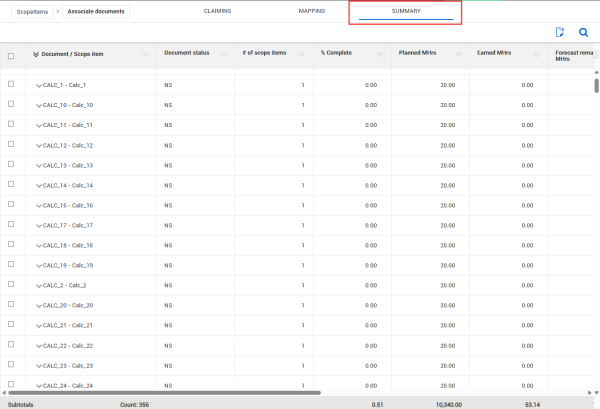Expand the CALC_2 - Calc_2 row chevron
This screenshot has width=600, height=409.
(39, 286)
